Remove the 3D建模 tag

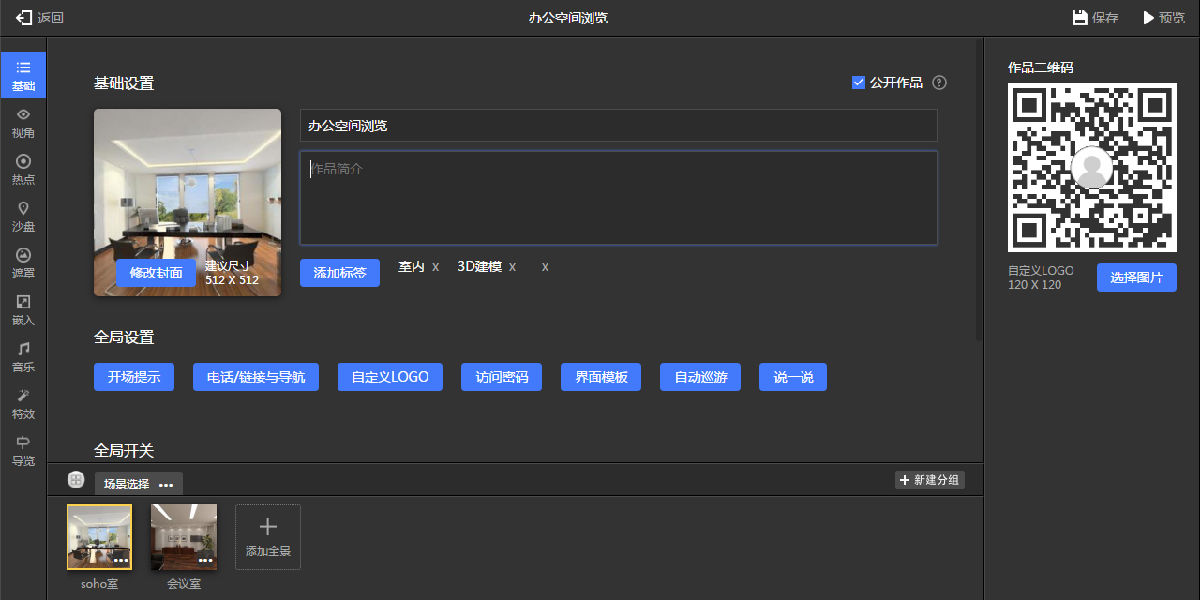tap(513, 267)
